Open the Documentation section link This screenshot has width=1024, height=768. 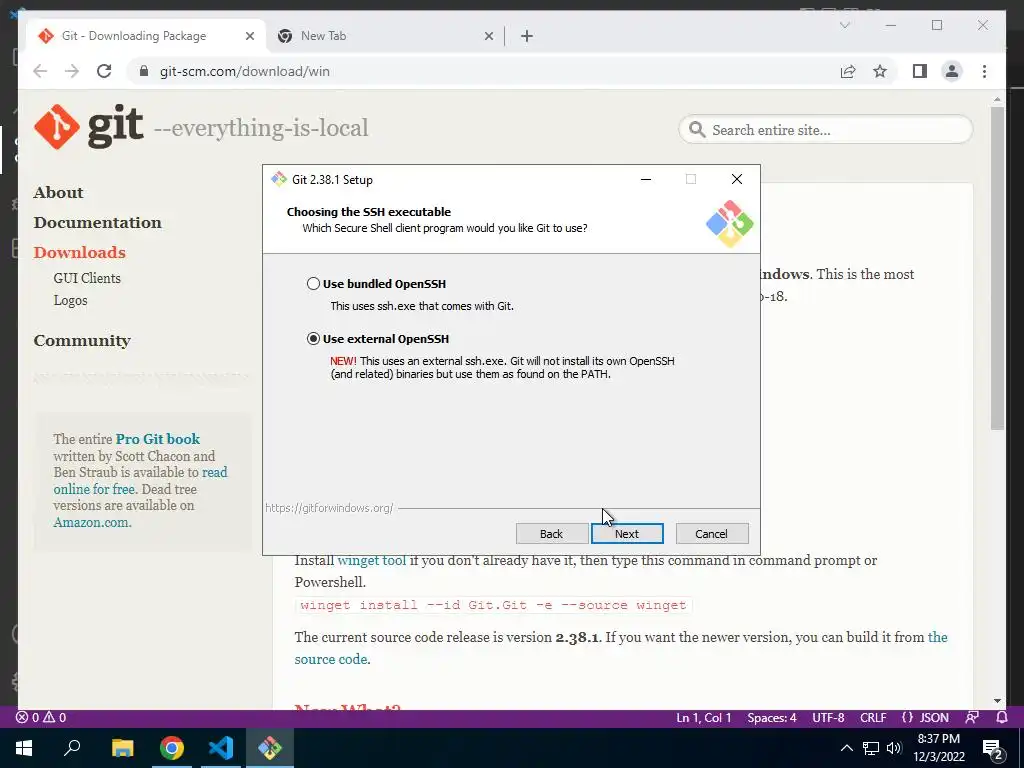[x=97, y=223]
